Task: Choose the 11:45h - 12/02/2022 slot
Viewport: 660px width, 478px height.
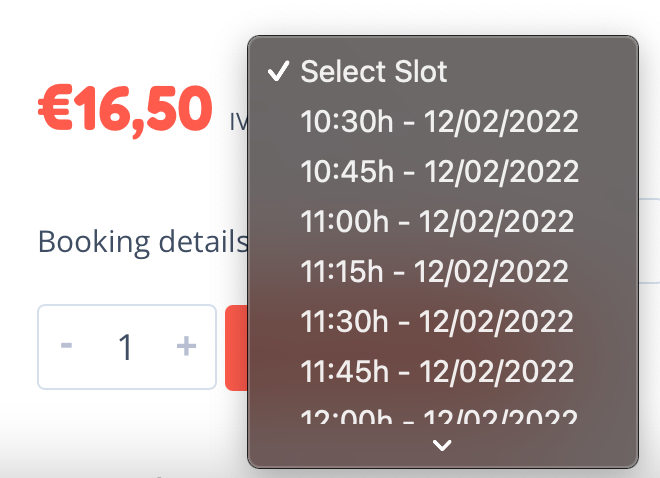Action: point(437,371)
